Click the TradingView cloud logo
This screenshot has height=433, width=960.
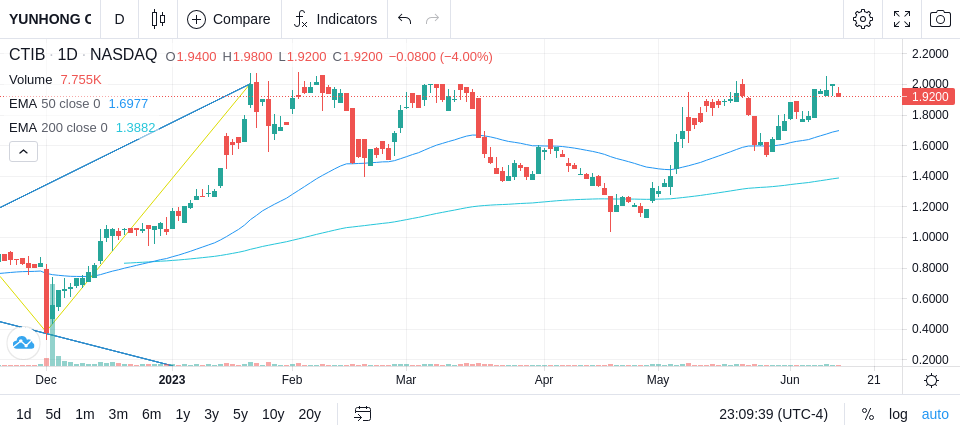point(23,343)
